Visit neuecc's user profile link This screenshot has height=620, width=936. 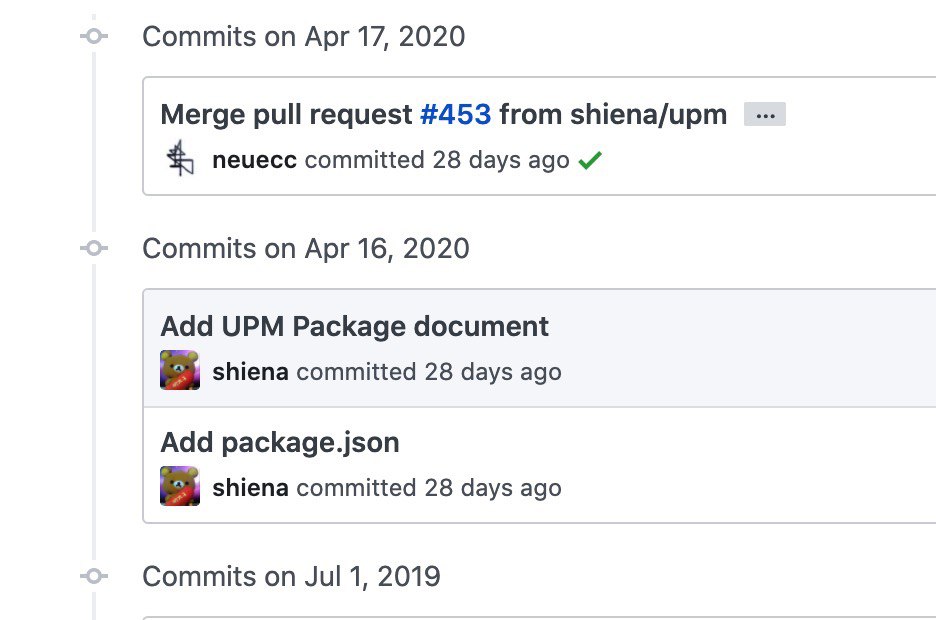(x=254, y=160)
